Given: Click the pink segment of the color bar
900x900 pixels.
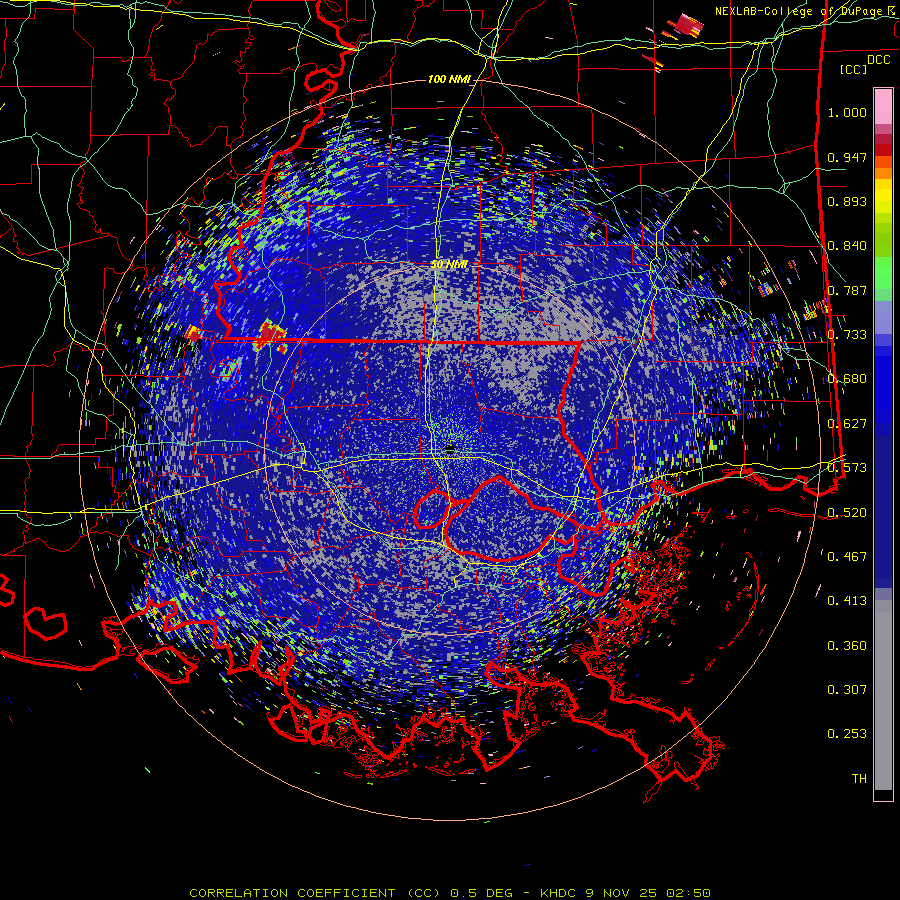Looking at the screenshot, I should [883, 106].
